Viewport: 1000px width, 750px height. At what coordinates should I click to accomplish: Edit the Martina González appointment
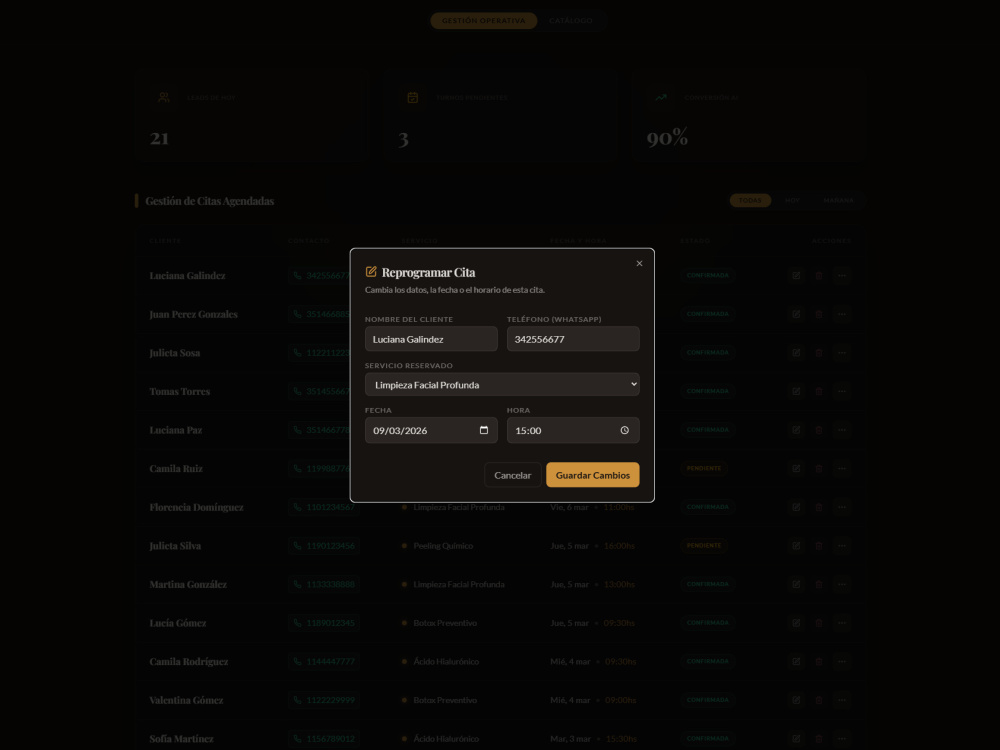coord(796,584)
